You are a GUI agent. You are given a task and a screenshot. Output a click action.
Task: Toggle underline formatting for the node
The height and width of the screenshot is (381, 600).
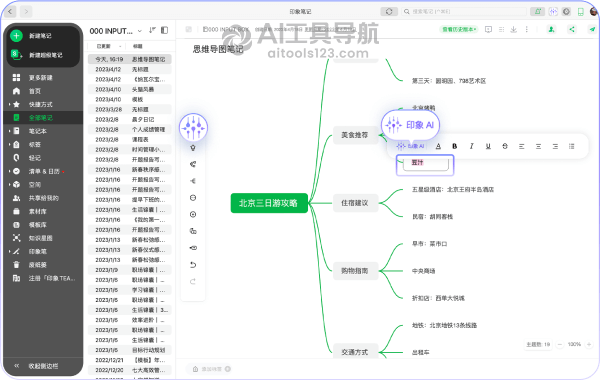[488, 146]
